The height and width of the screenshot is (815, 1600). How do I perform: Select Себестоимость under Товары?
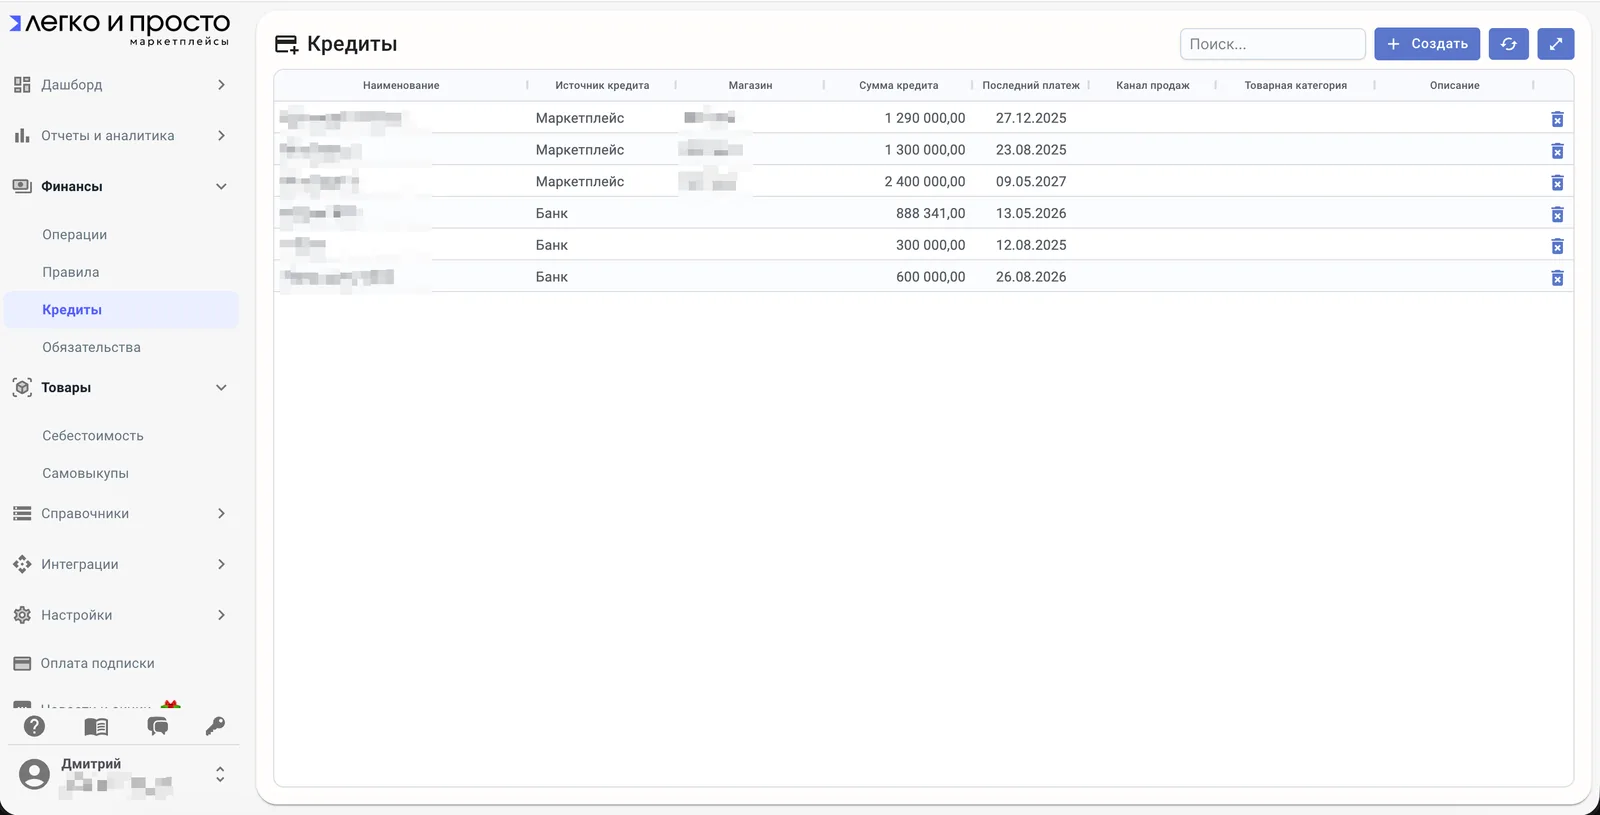(x=93, y=436)
